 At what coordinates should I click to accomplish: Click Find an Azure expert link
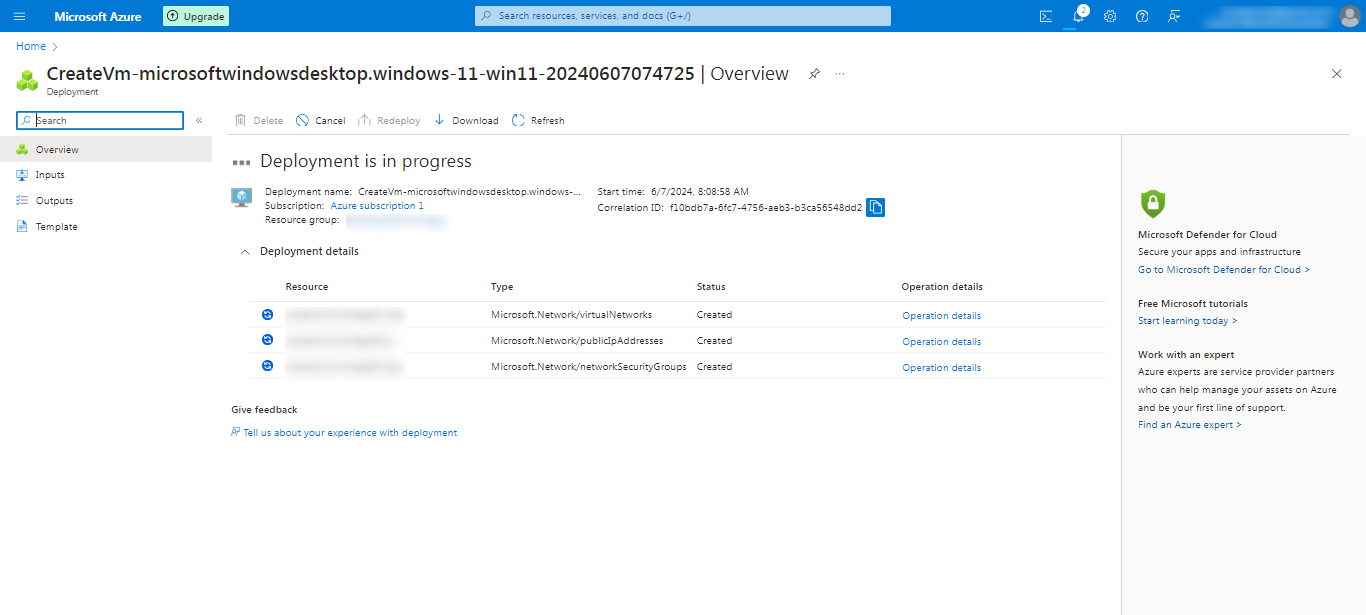pyautogui.click(x=1190, y=425)
